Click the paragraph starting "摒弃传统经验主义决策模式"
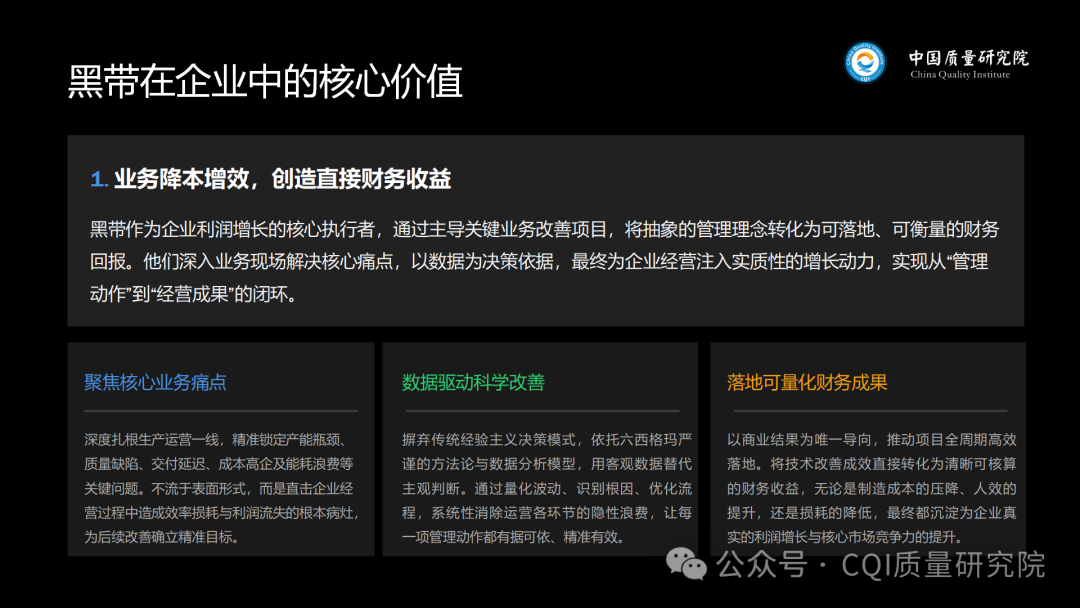 [x=547, y=488]
